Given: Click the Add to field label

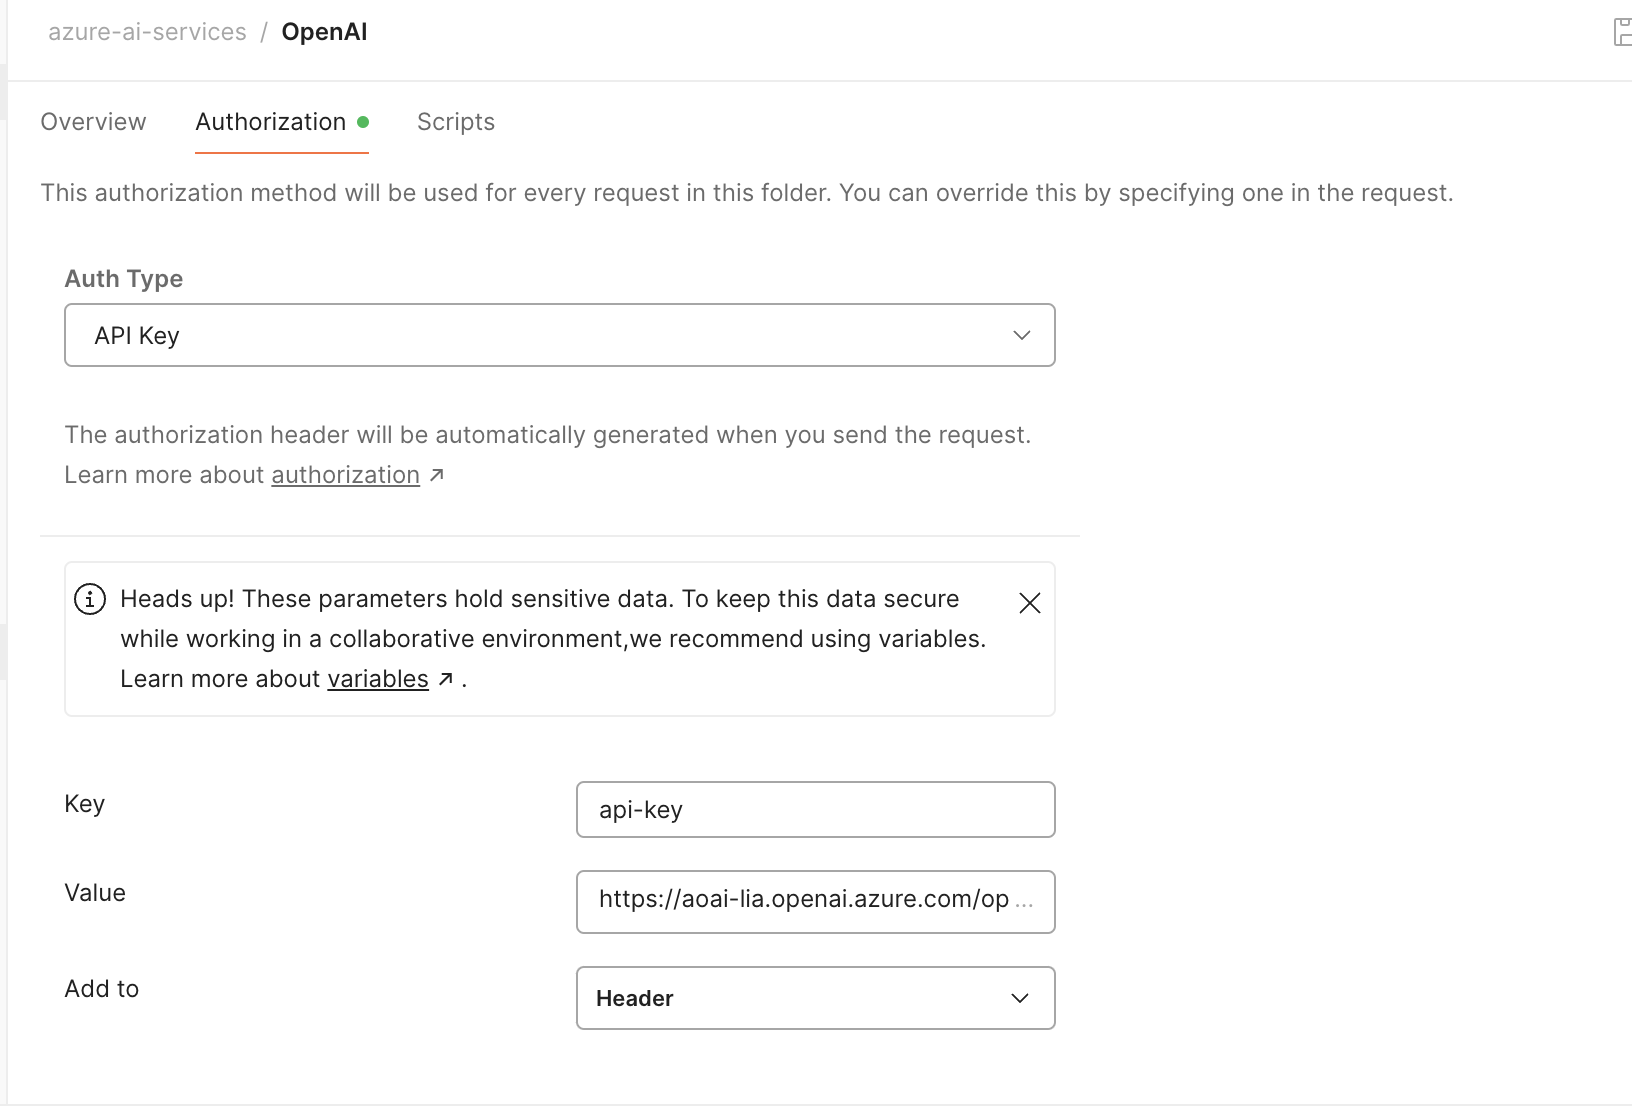Looking at the screenshot, I should [x=102, y=989].
